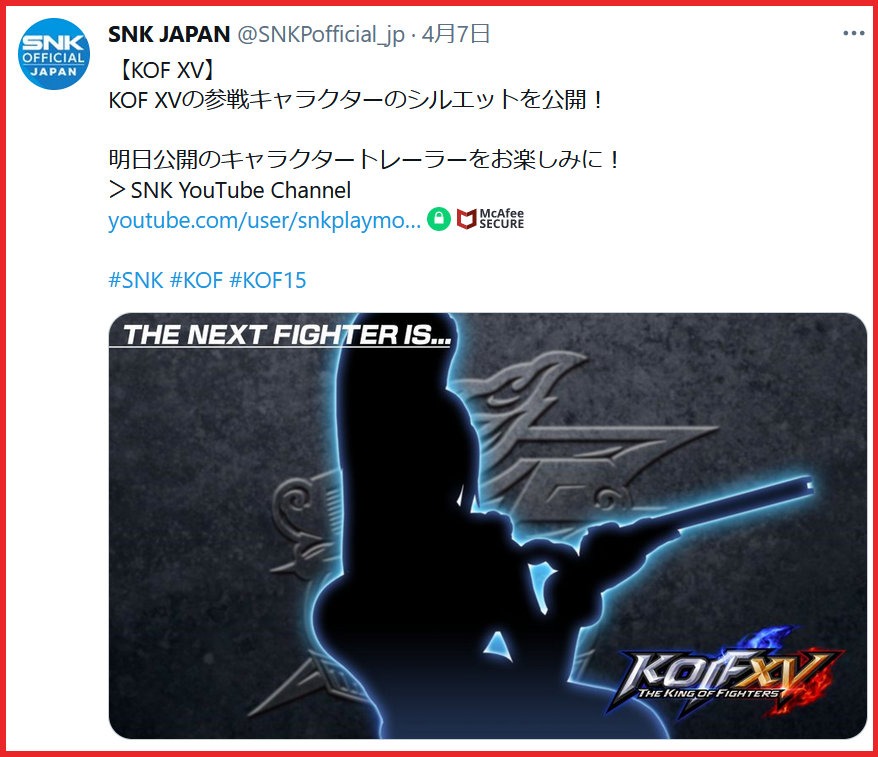Select the #KOF15 hashtag
This screenshot has width=878, height=757.
pyautogui.click(x=268, y=280)
